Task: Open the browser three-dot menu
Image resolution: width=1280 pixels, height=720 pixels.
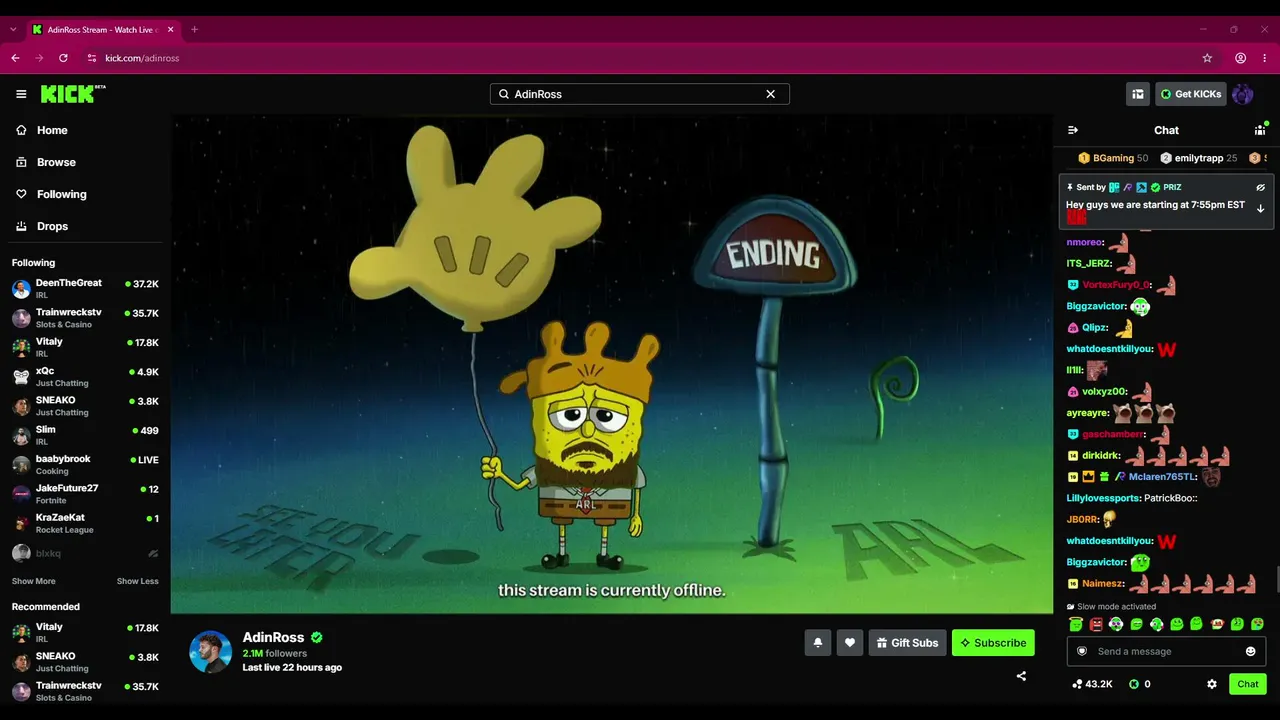Action: [1264, 58]
